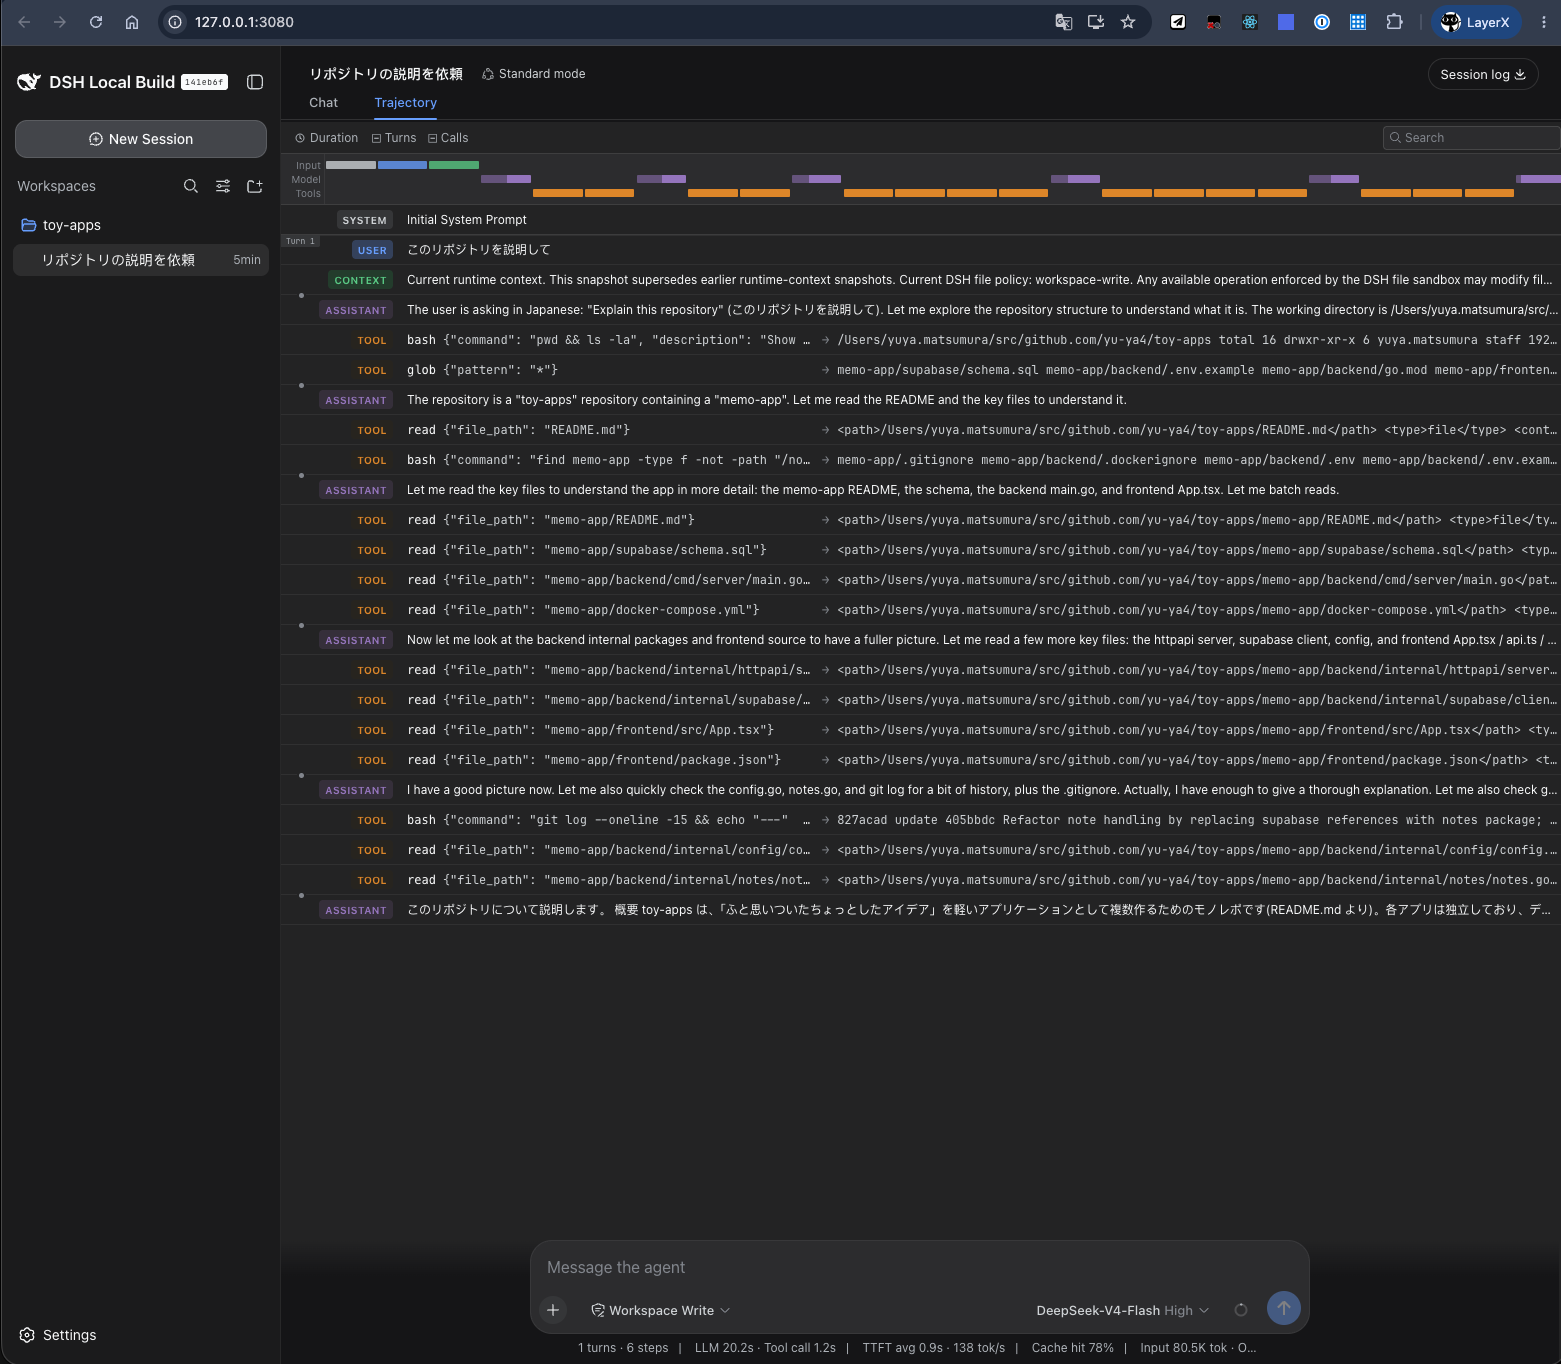Click the address bar URL 127.0.0.1:3080
Image resolution: width=1561 pixels, height=1364 pixels.
244,22
